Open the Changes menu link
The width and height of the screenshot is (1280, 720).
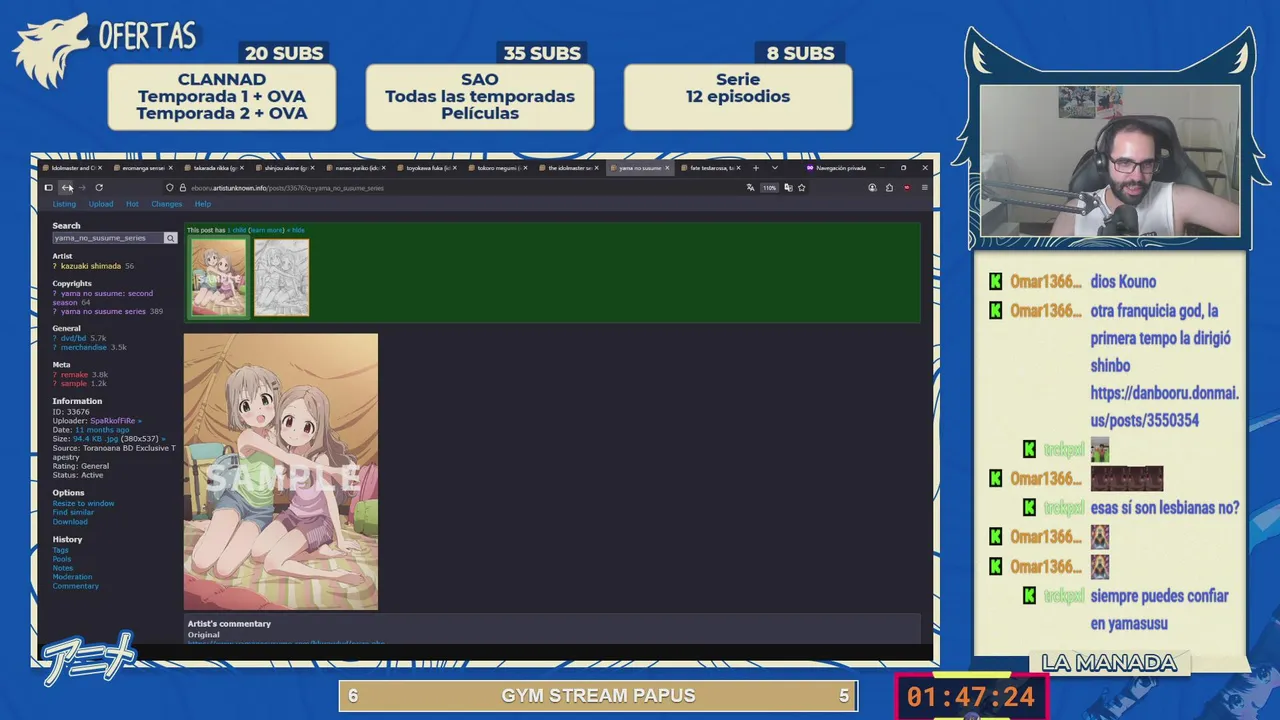(167, 204)
